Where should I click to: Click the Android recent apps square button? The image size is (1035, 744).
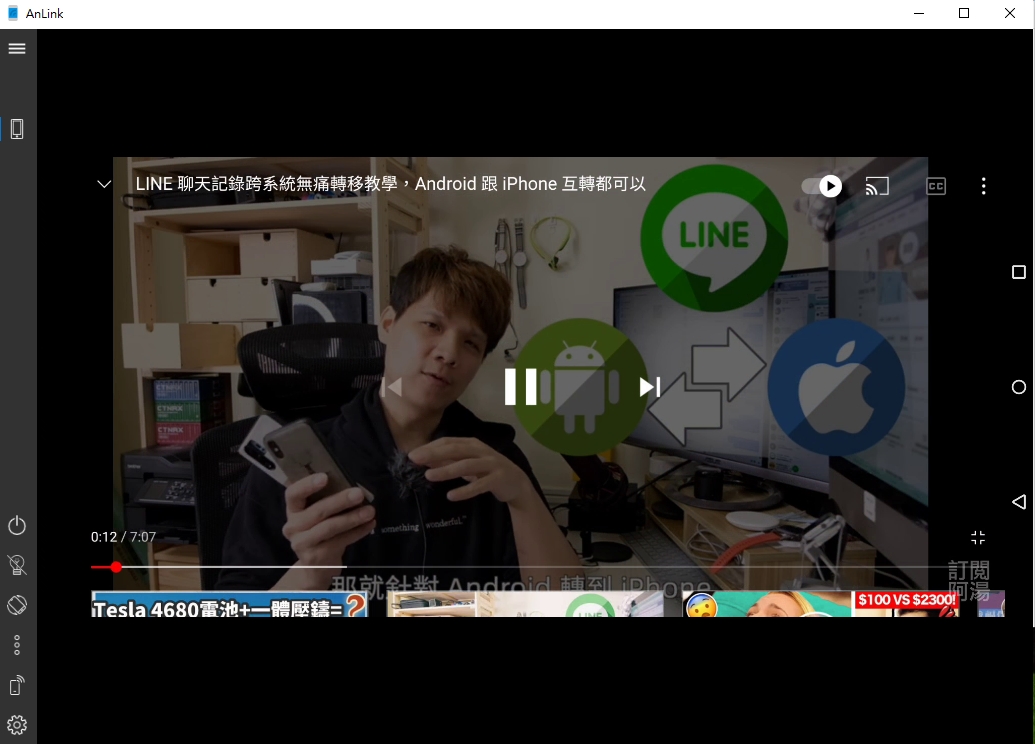[1019, 272]
